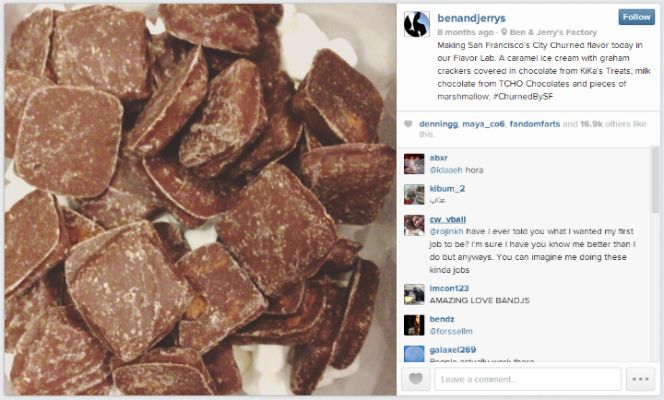The width and height of the screenshot is (664, 400).
Task: Click the heart like button beside comment box
Action: pos(415,379)
